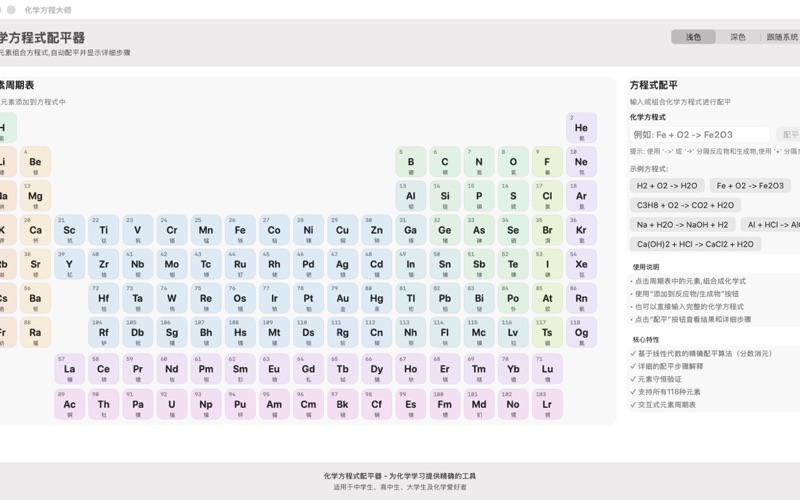Click the Iron (Fe) element tile

coord(240,231)
